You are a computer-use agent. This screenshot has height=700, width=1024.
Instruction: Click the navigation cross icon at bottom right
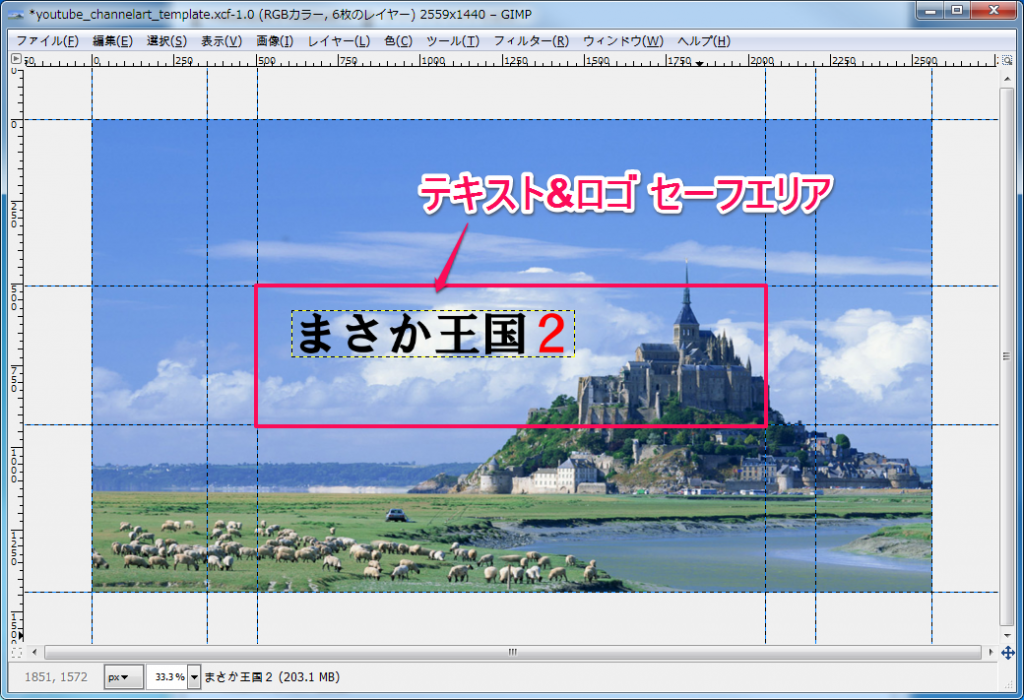pos(1008,652)
